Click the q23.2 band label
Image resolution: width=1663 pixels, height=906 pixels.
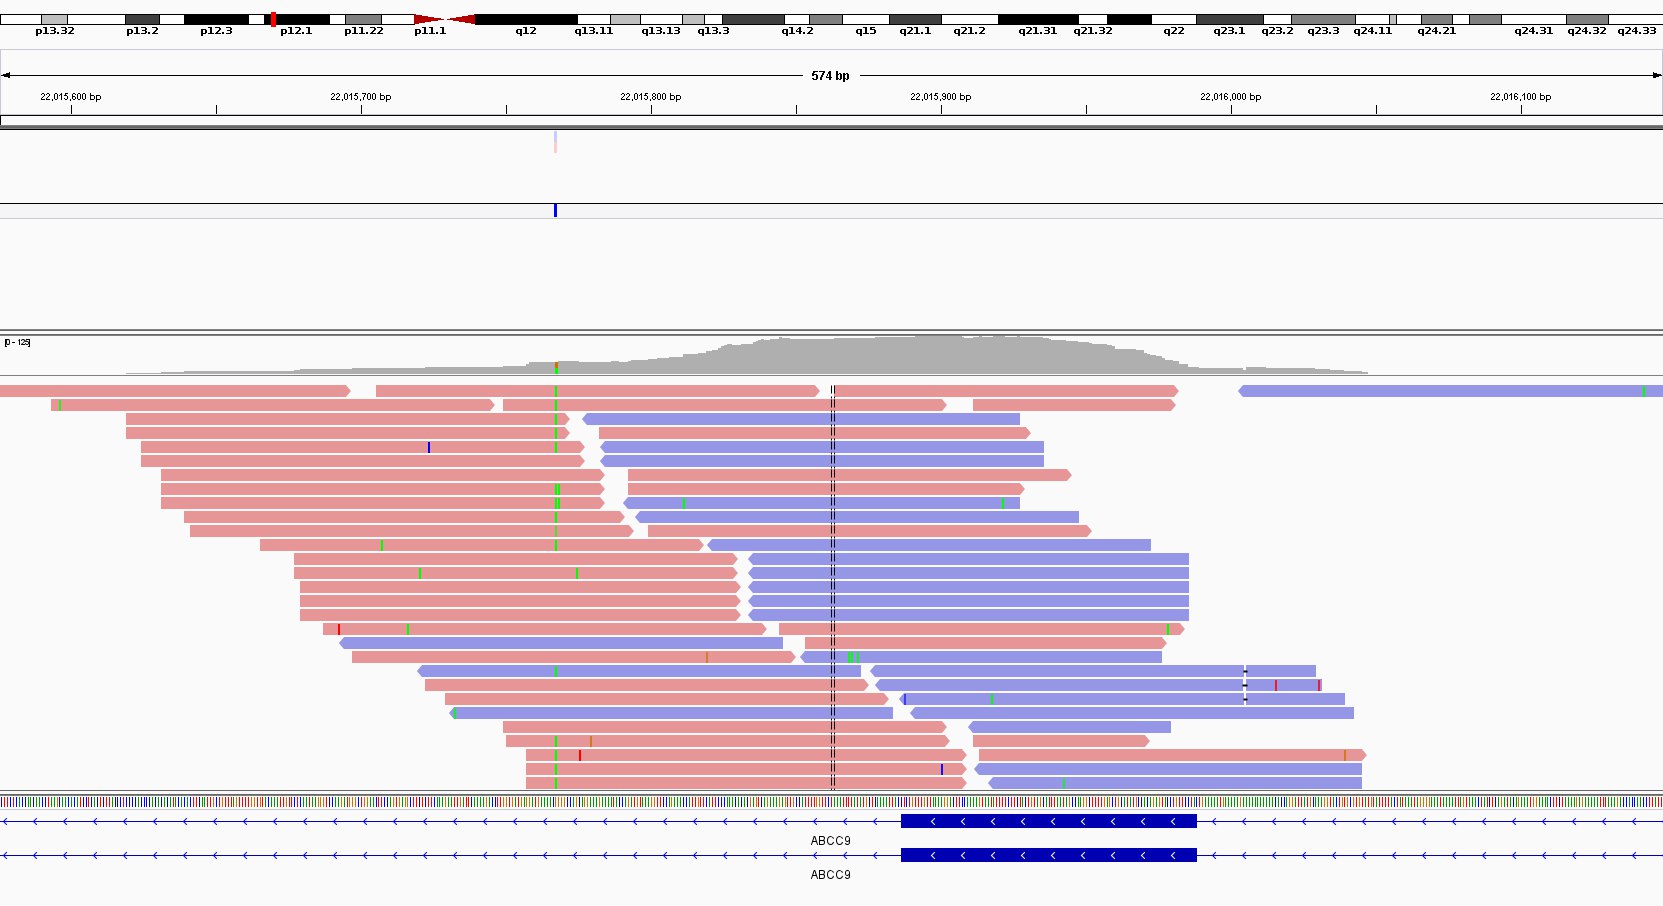point(1277,31)
